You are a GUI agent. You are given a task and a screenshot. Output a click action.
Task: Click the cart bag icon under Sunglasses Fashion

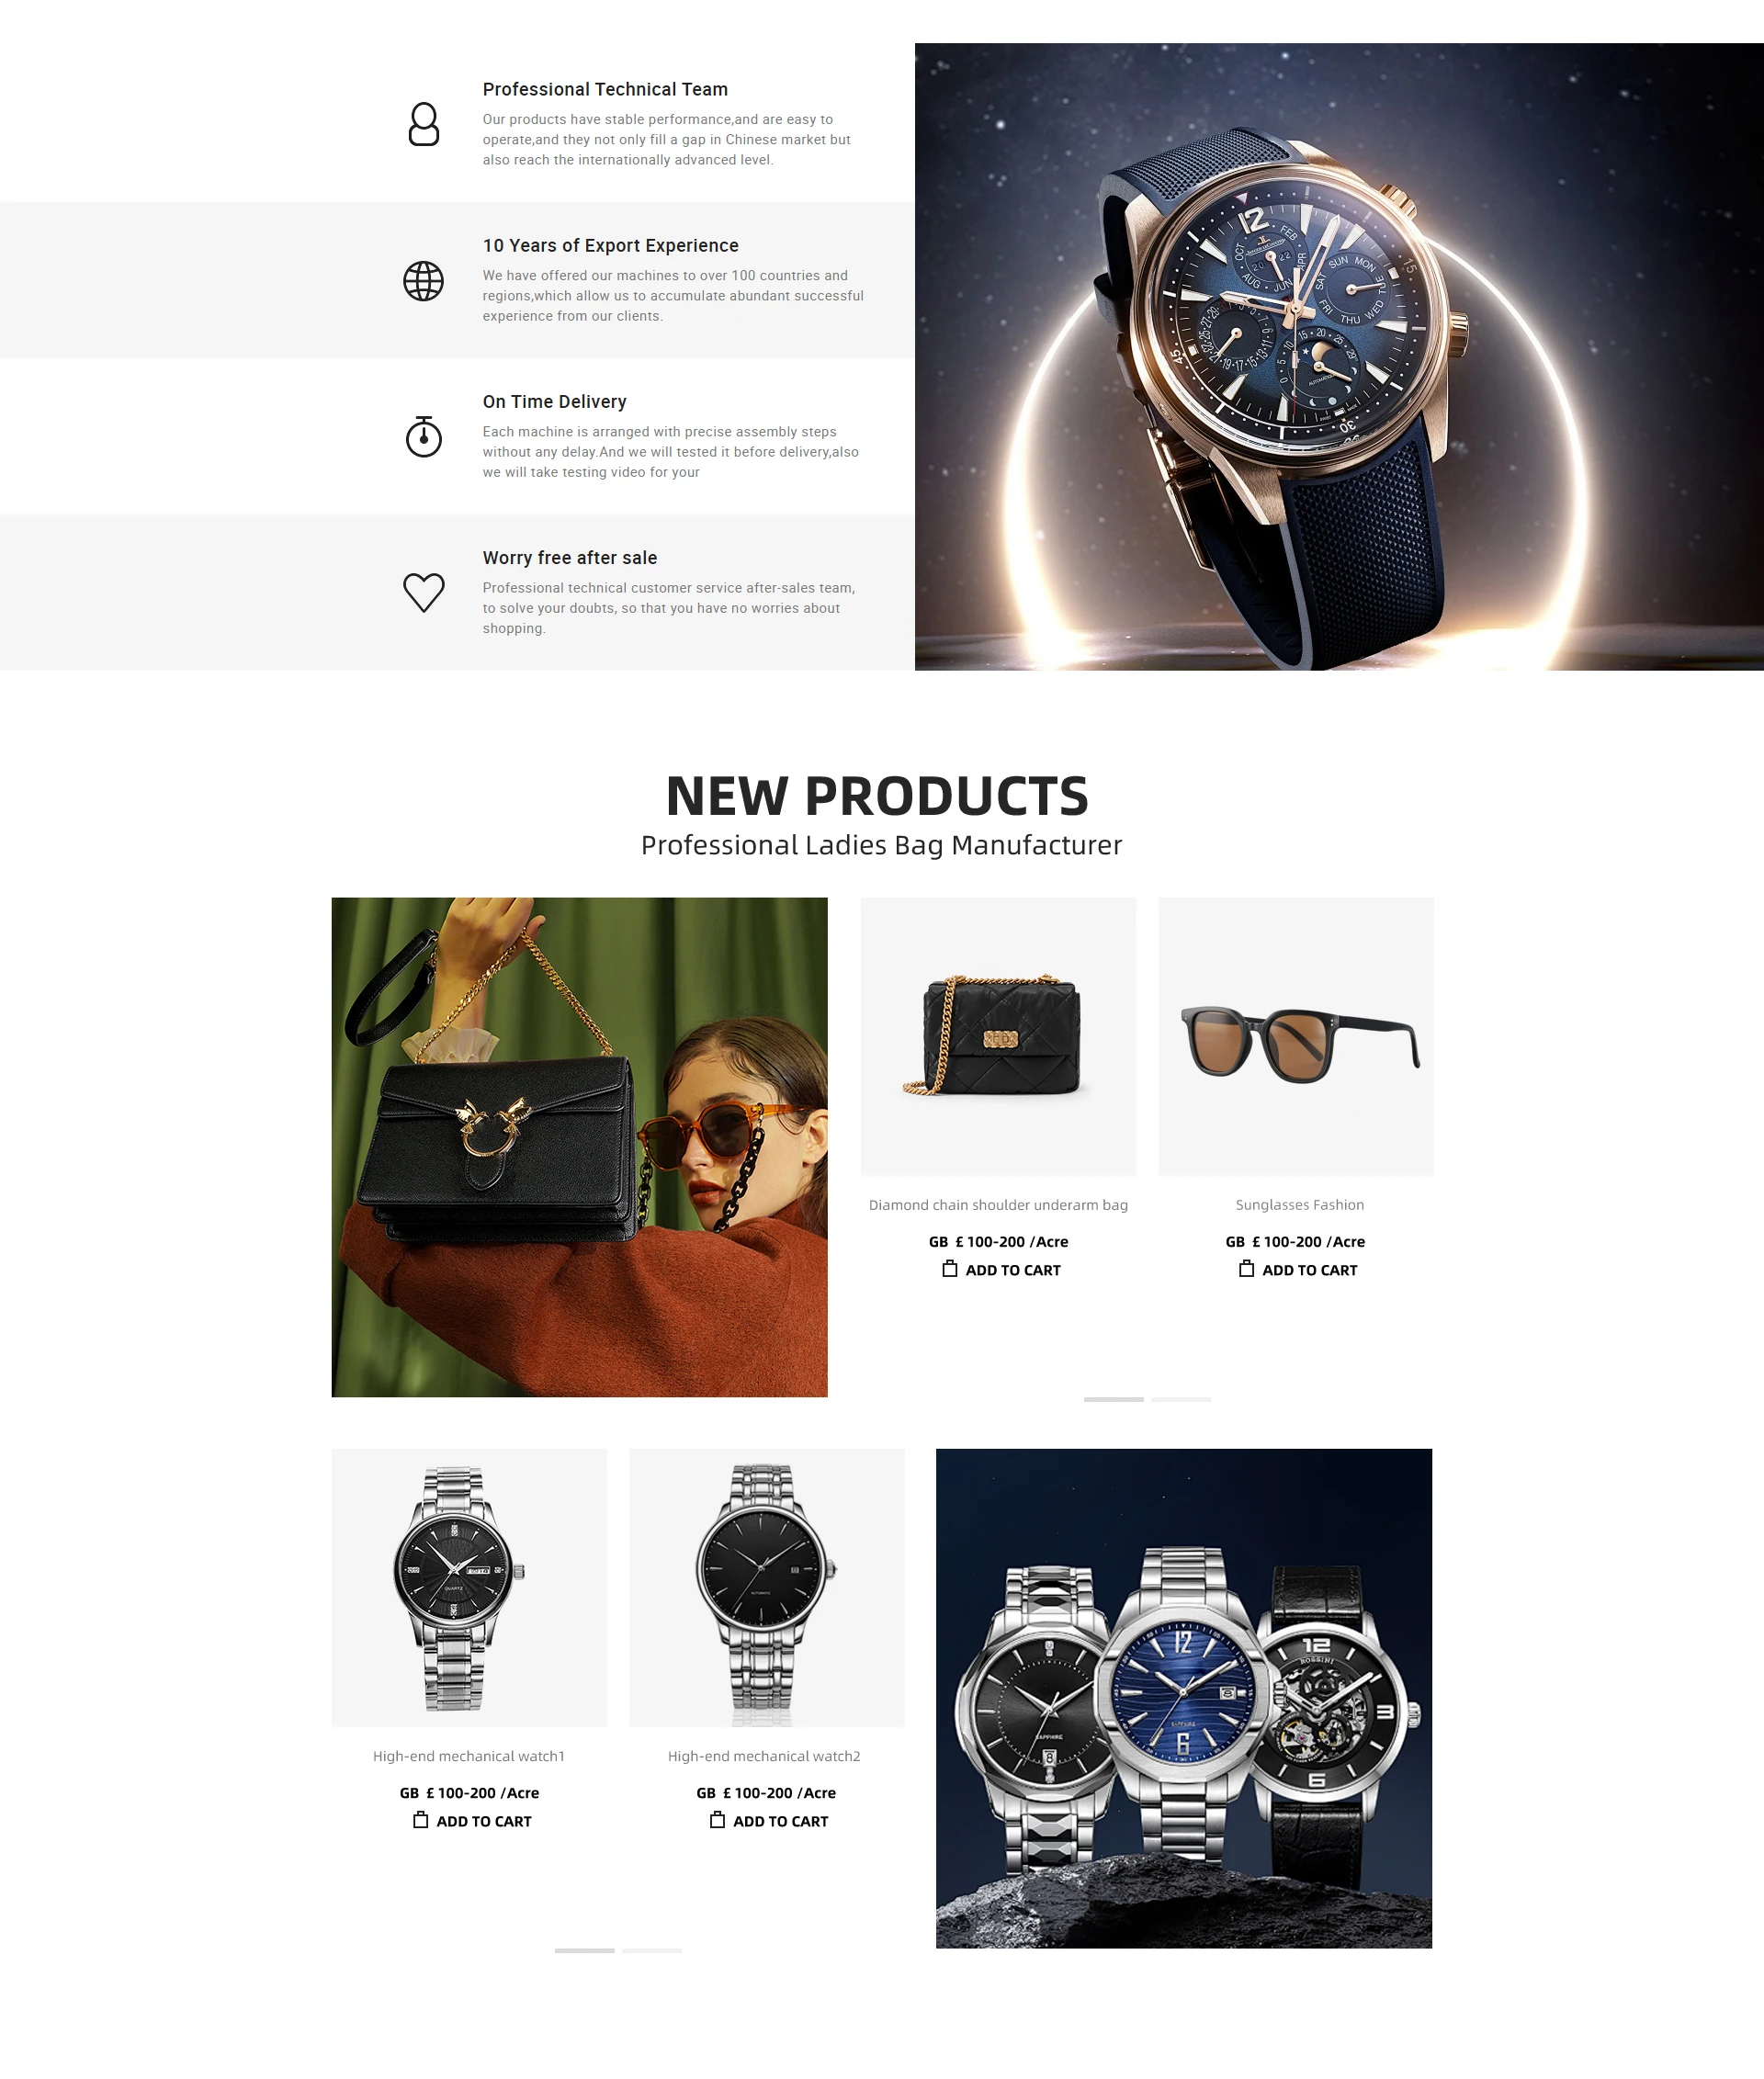pos(1247,1269)
